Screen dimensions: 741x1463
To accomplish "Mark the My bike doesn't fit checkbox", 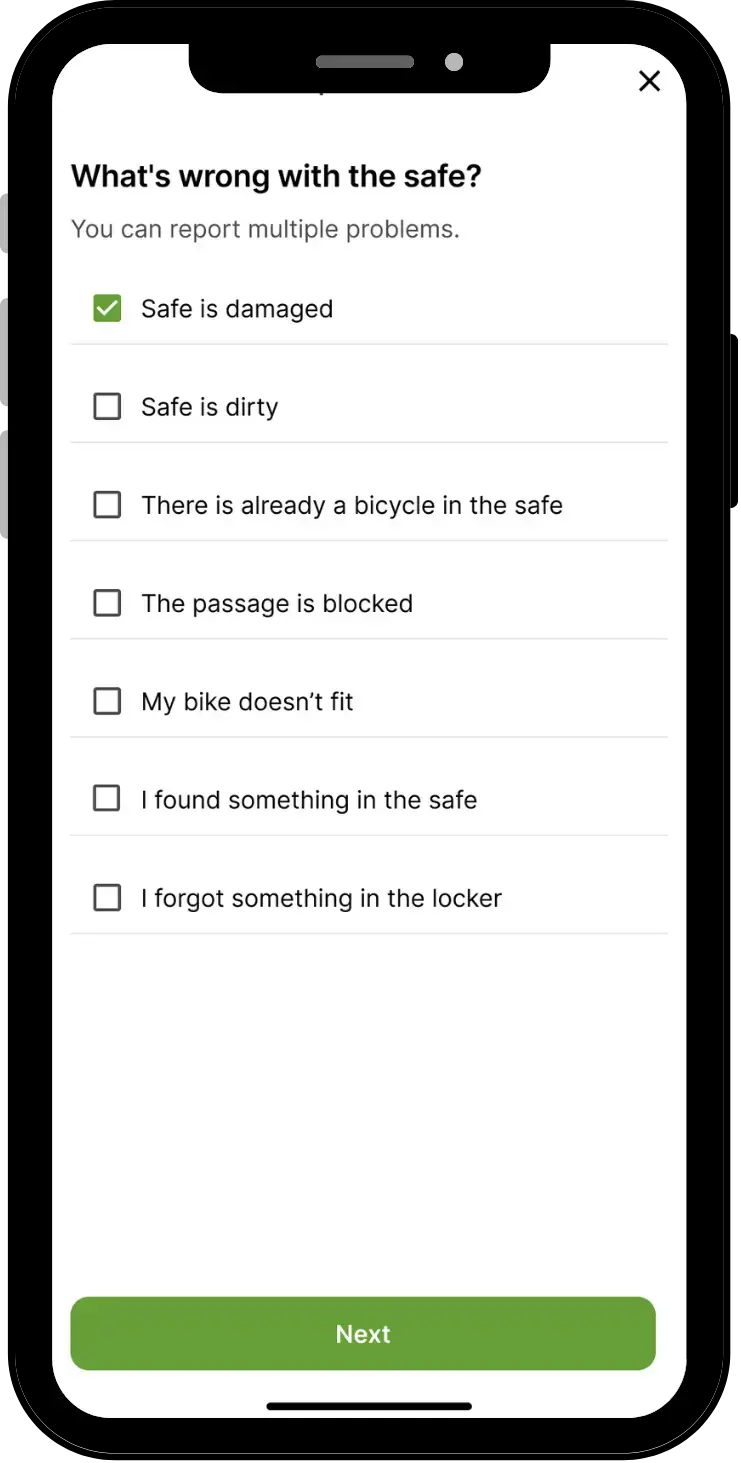I will click(107, 701).
